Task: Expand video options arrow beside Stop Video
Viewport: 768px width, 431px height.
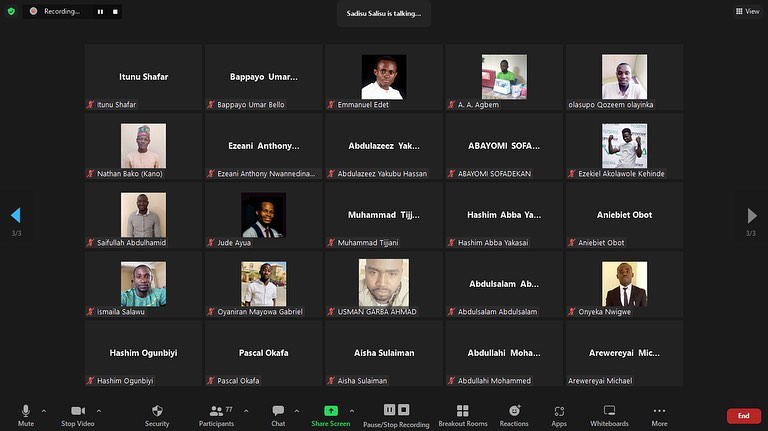Action: pyautogui.click(x=99, y=409)
